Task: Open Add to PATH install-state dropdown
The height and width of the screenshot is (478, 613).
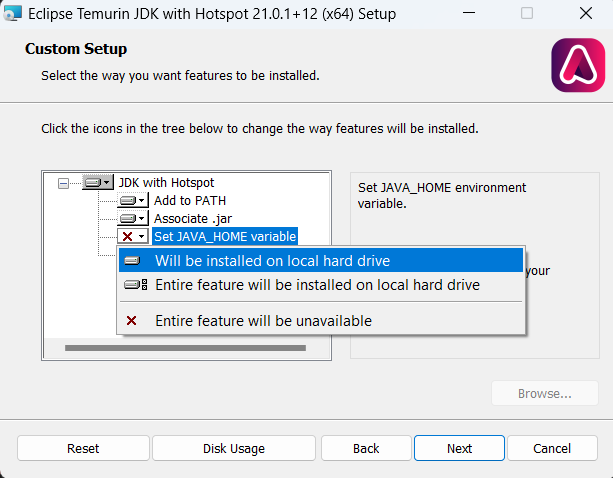Action: (133, 201)
